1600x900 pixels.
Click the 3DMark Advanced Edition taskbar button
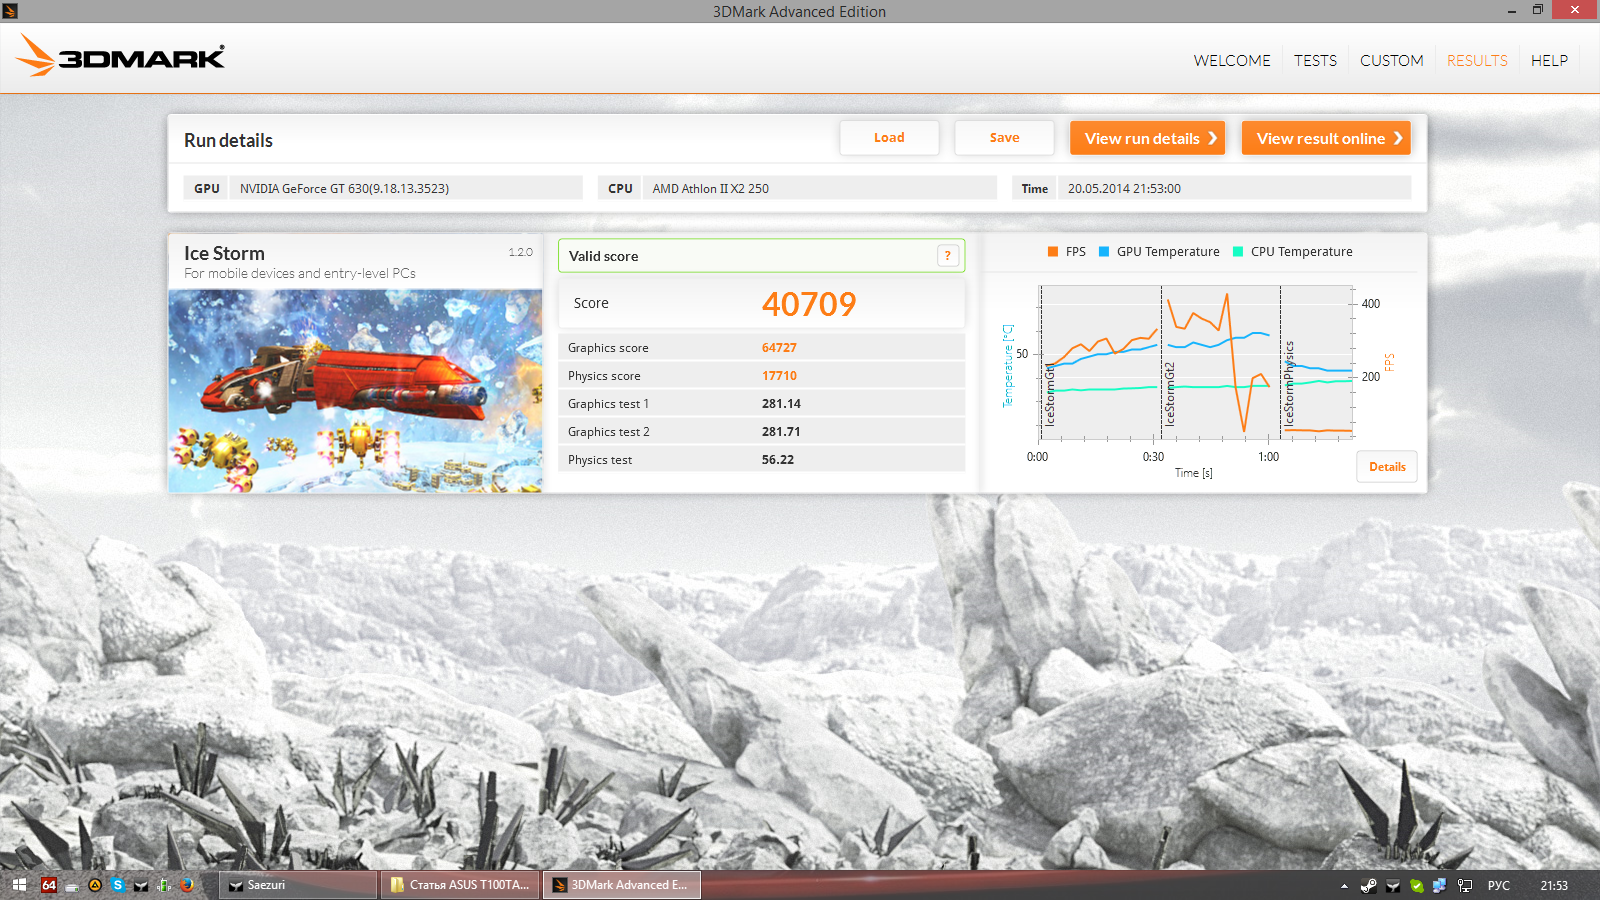point(622,885)
